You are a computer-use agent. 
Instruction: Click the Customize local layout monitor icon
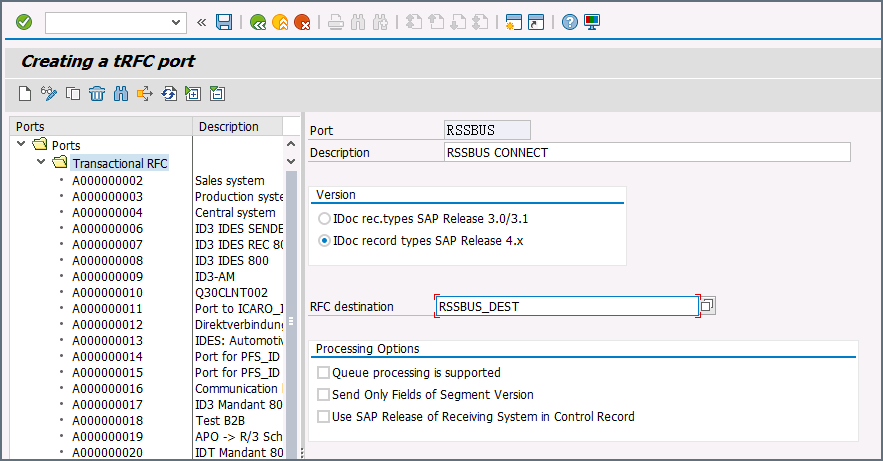pyautogui.click(x=593, y=22)
